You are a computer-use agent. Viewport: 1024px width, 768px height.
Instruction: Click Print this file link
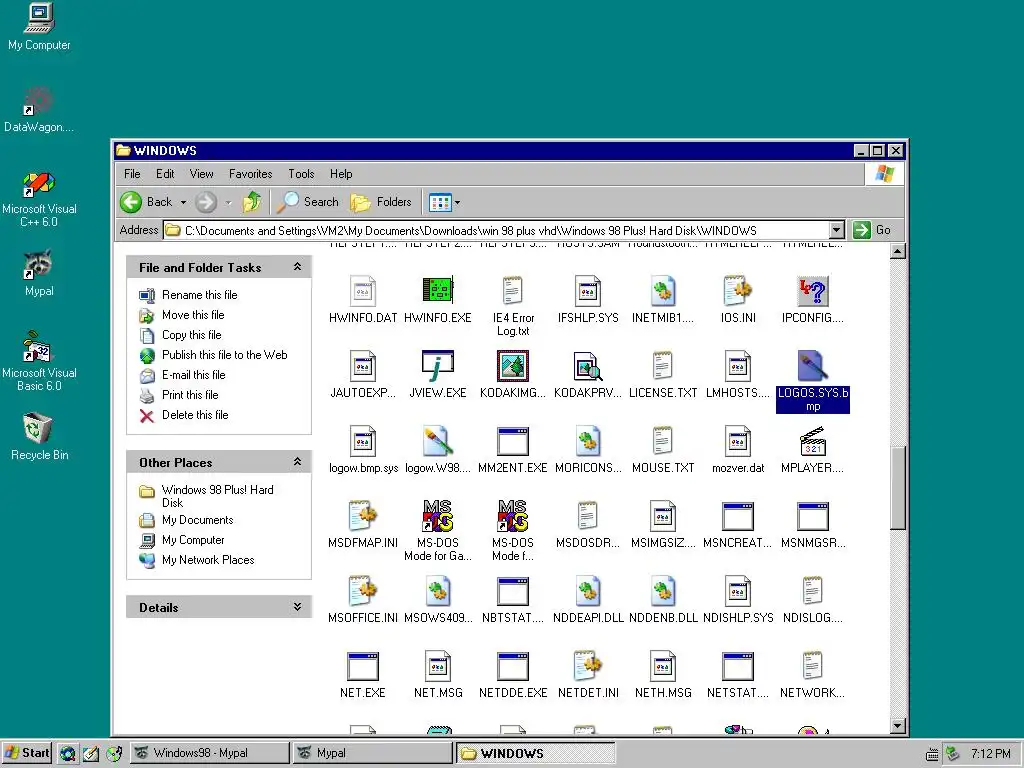[x=189, y=394]
